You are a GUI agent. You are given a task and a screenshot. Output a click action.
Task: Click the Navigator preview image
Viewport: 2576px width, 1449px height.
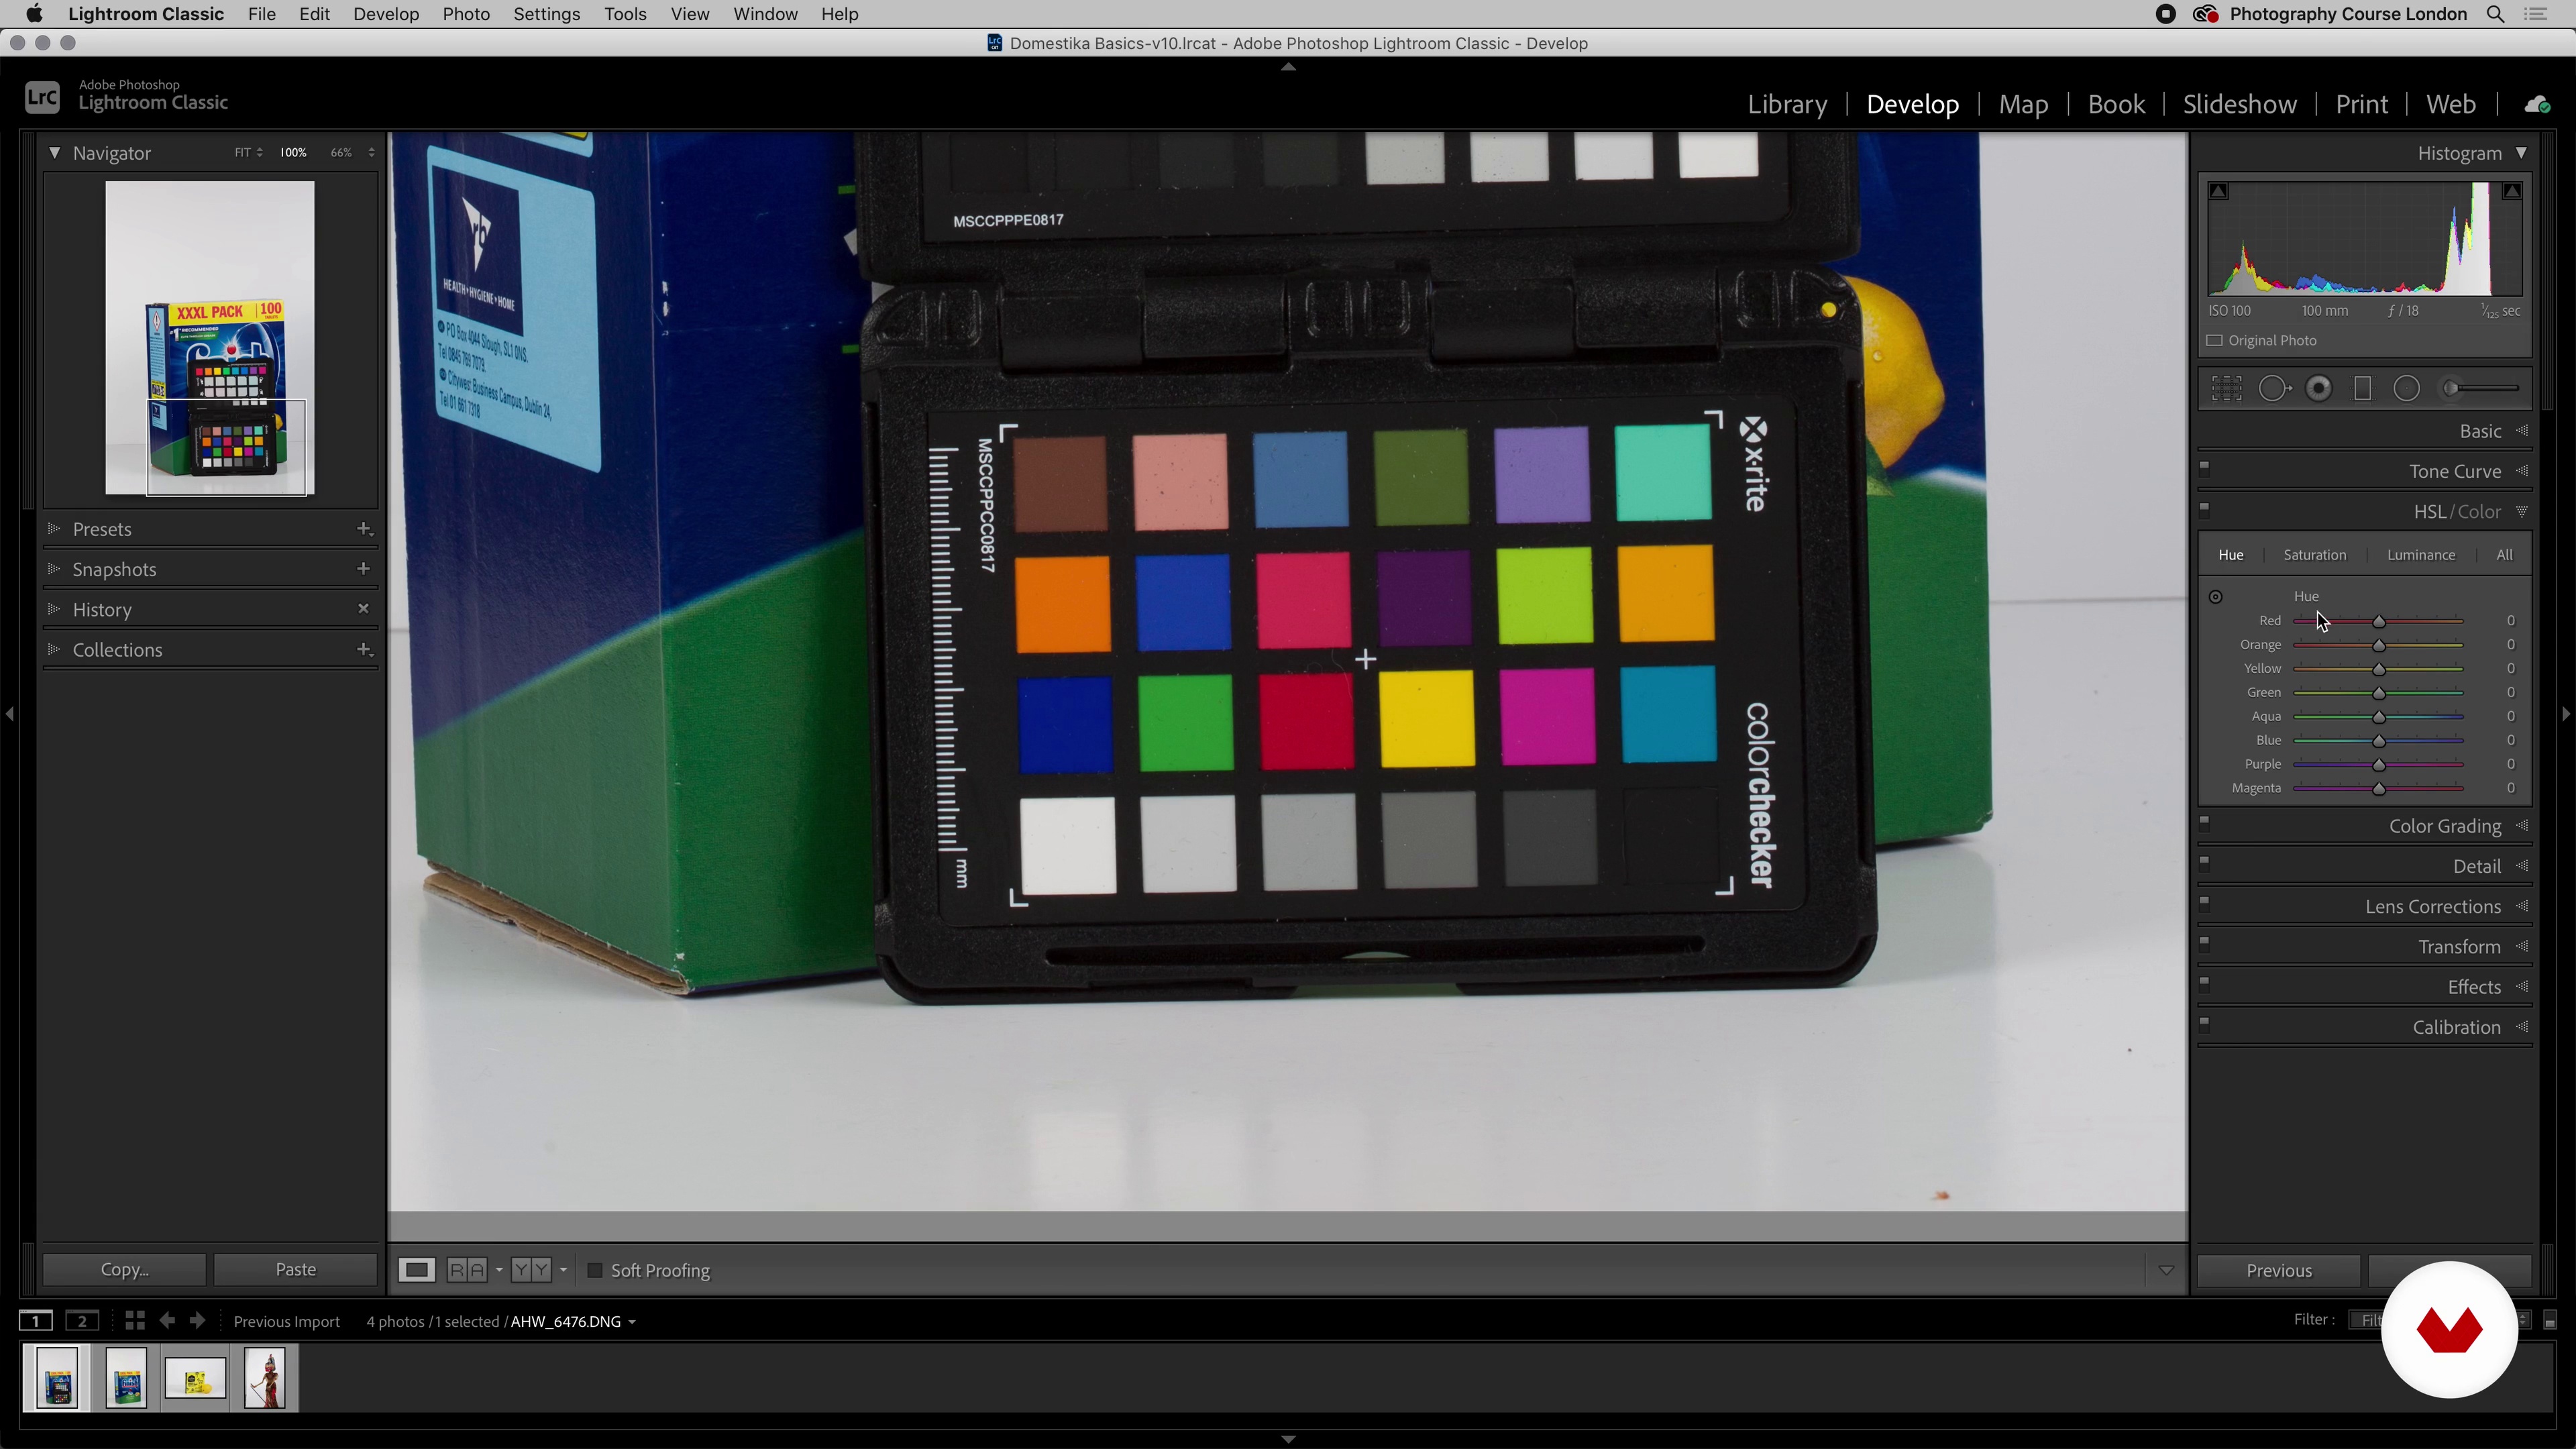(210, 339)
